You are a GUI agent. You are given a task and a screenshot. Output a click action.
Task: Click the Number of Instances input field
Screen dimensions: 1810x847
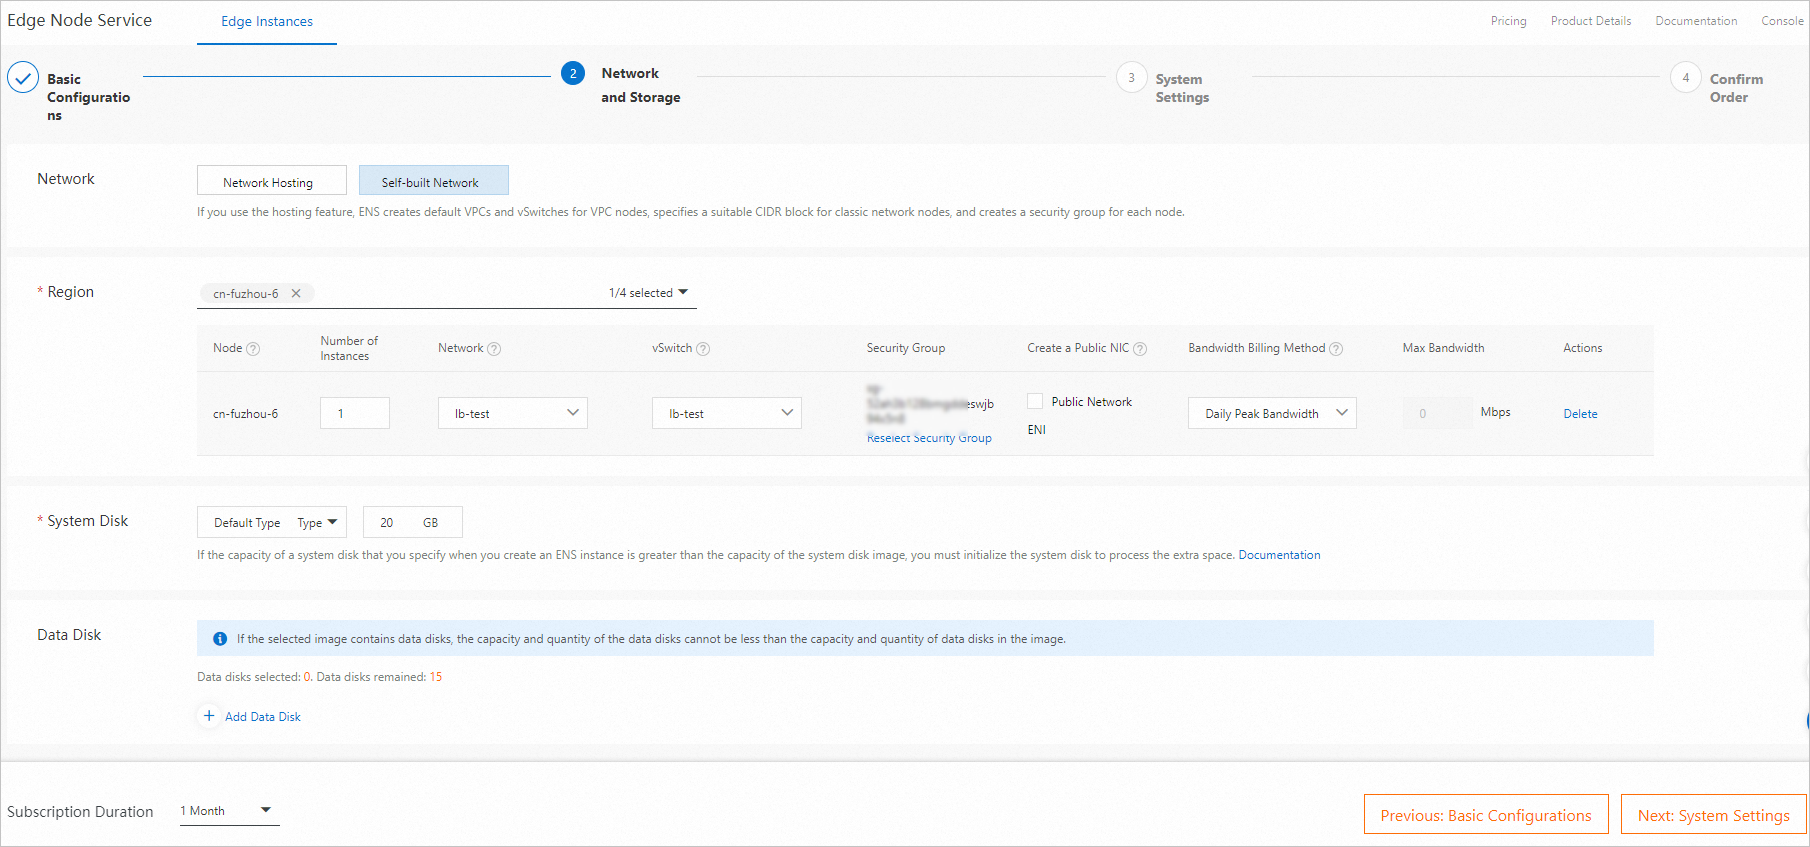[355, 413]
